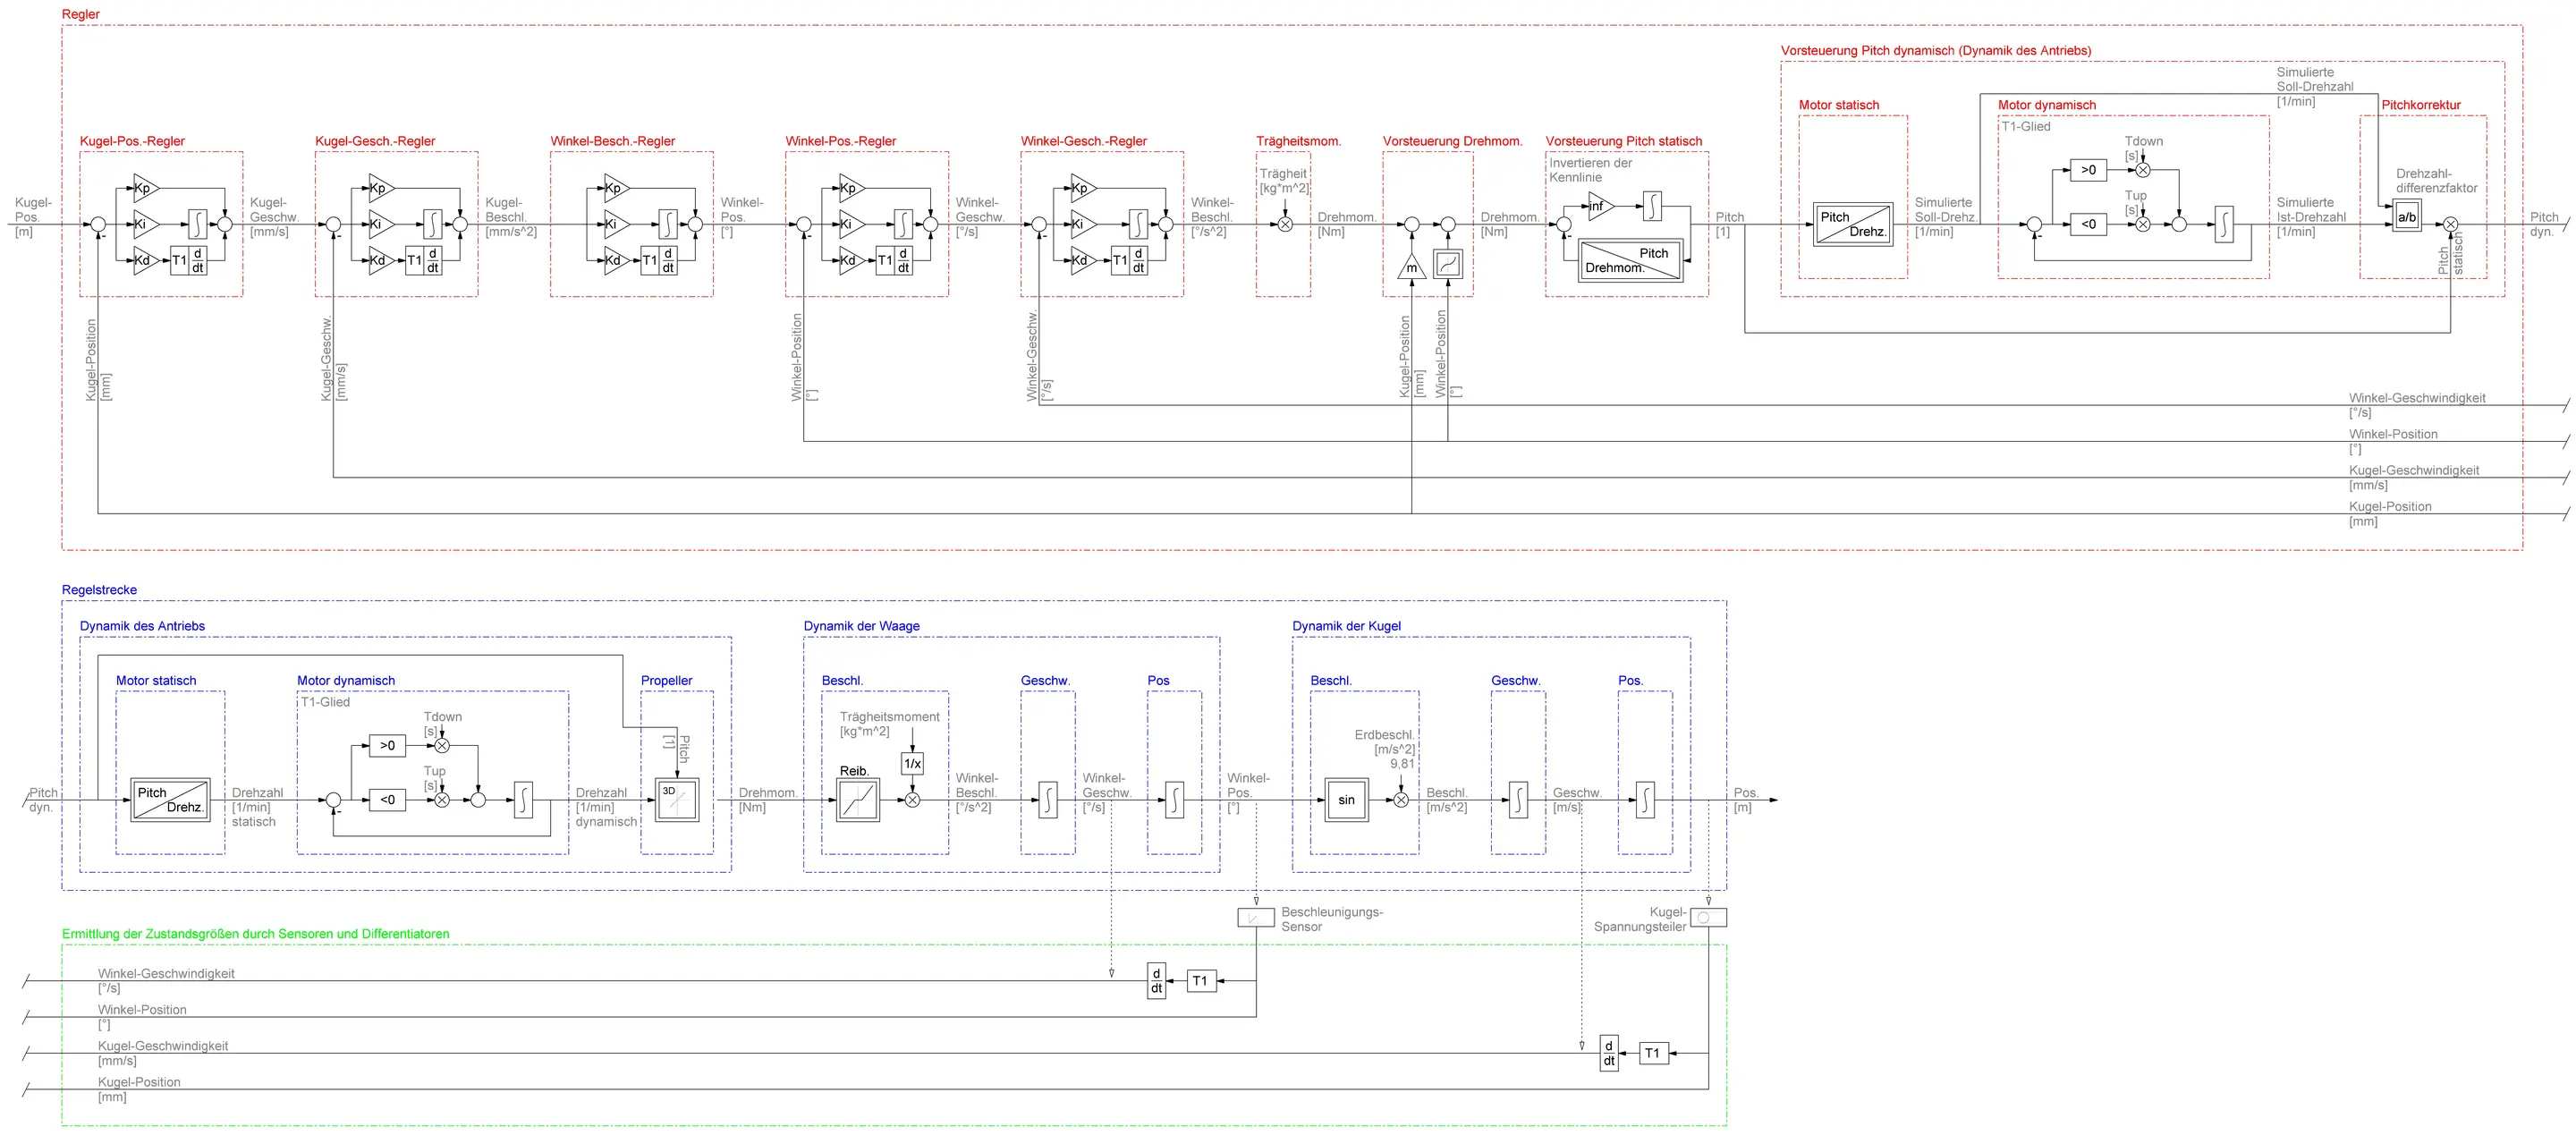Click the d/dt block on Kugel-Geschwindigkeit sensor path
2576x1135 pixels.
click(x=1608, y=1053)
